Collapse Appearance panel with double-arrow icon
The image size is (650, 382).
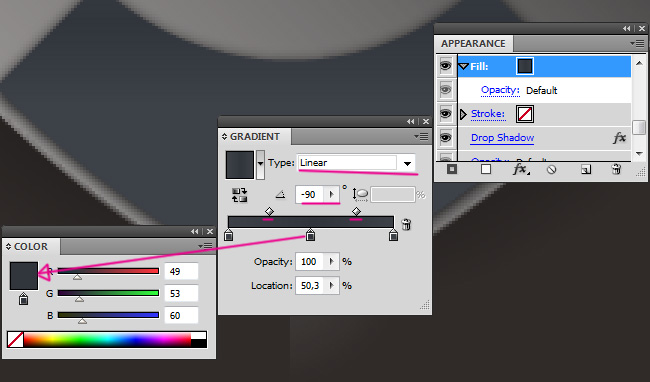(627, 29)
